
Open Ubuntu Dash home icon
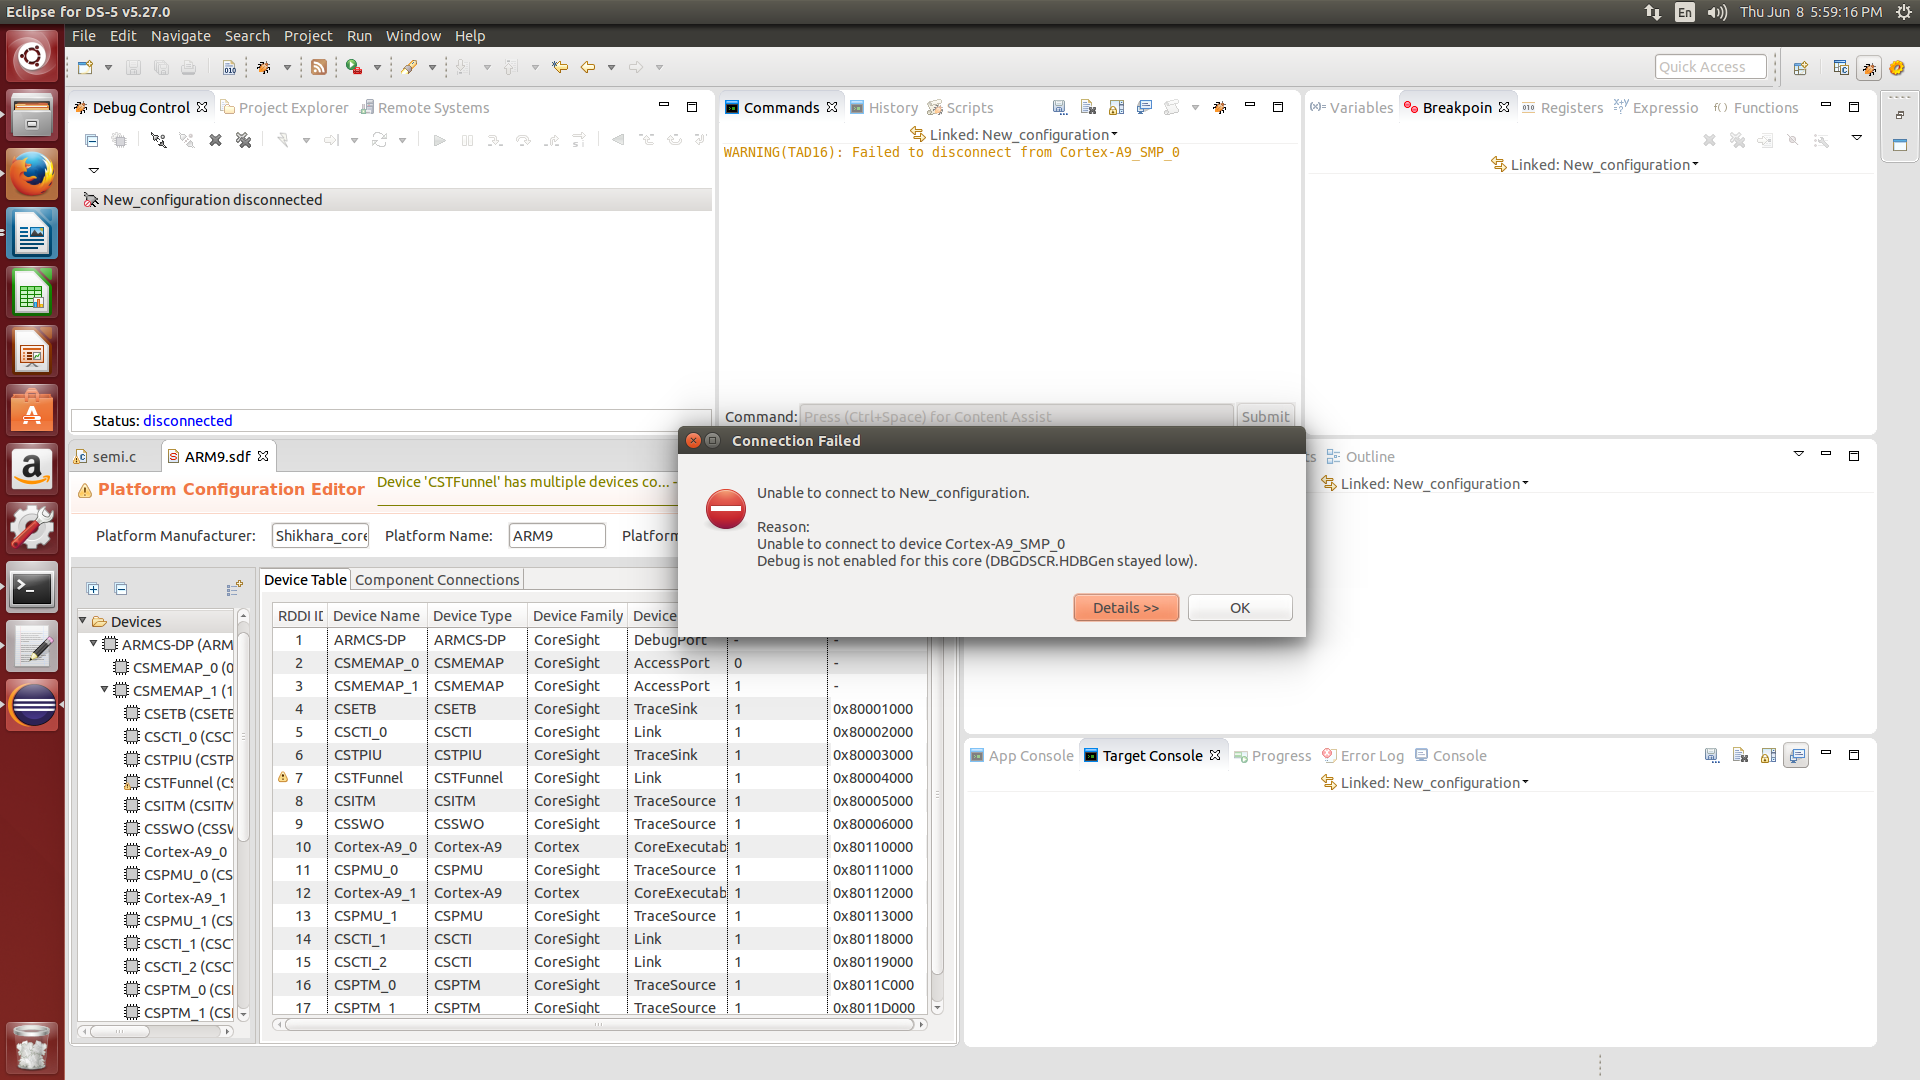32,56
